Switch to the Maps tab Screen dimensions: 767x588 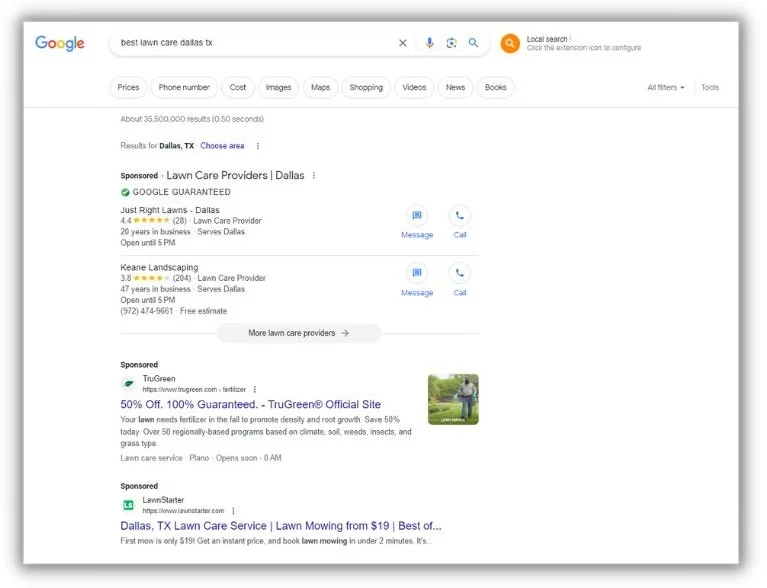pyautogui.click(x=320, y=88)
